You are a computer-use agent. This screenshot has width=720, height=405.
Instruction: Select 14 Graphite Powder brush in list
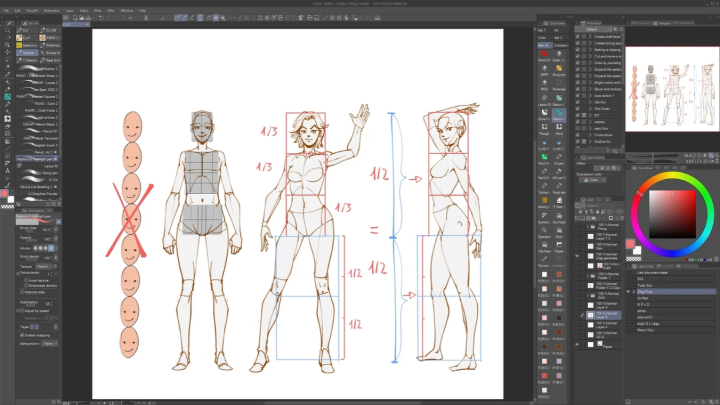38,194
